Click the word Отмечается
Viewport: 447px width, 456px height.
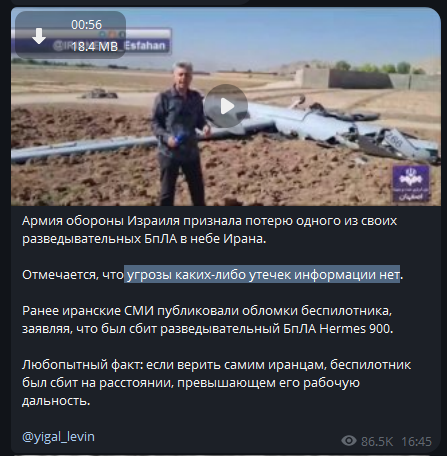tap(60, 275)
